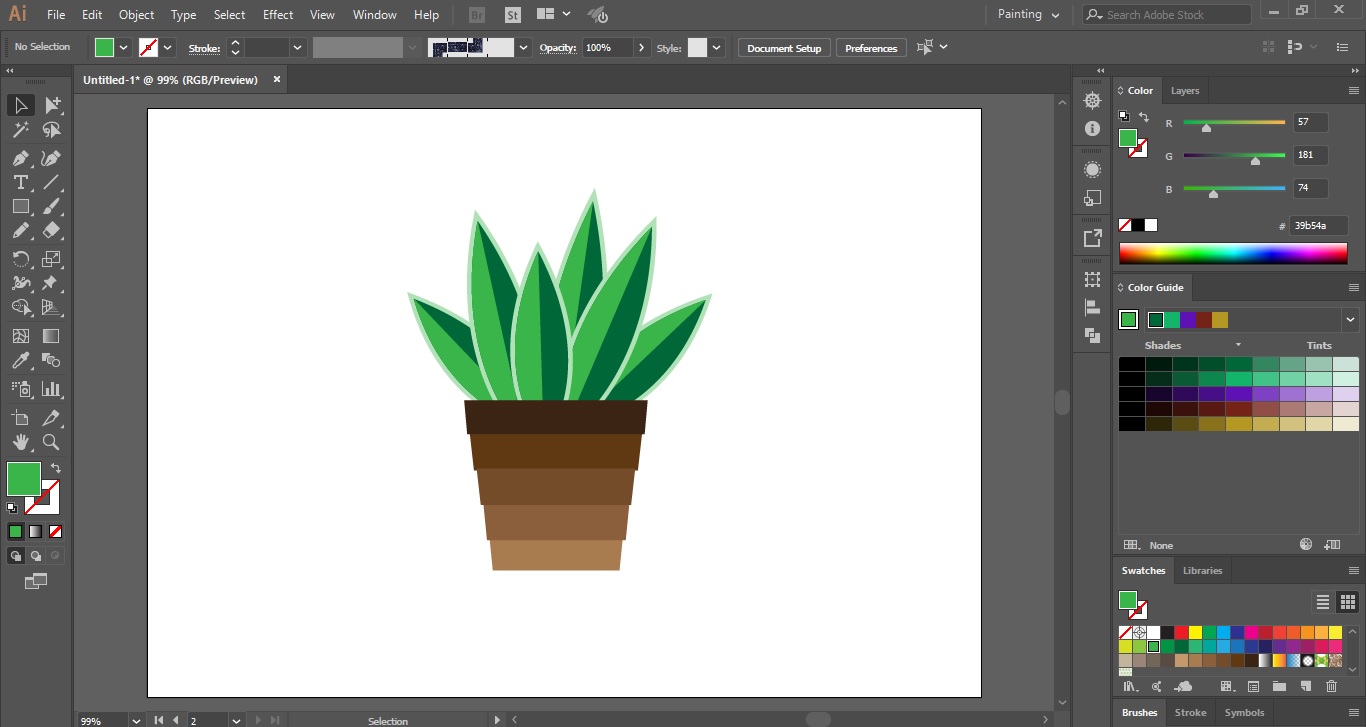Set stroke to None in the toolbar
Viewport: 1366px width, 727px height.
pyautogui.click(x=148, y=47)
